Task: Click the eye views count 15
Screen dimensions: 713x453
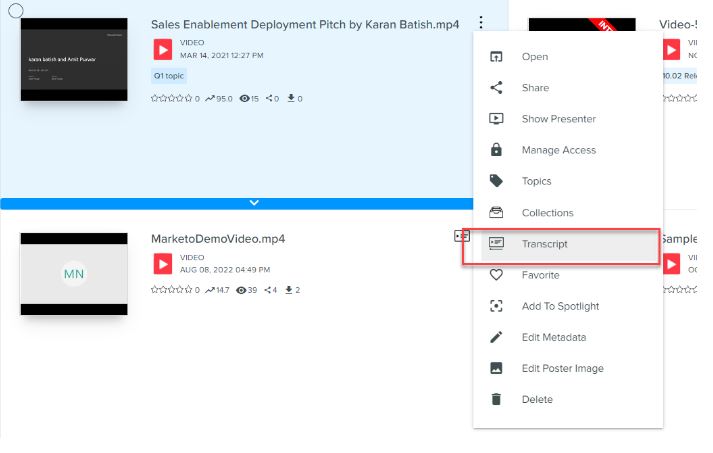Action: tap(249, 98)
